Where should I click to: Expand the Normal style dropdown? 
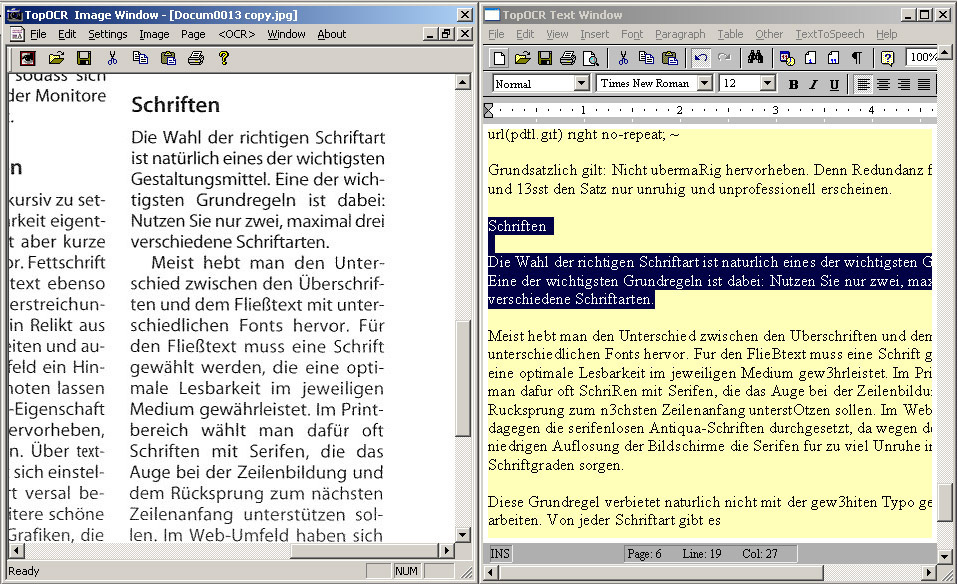click(x=582, y=83)
